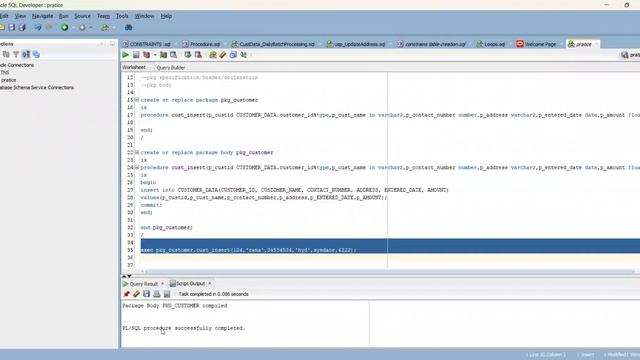Click the Explain Plan icon in worksheet toolbar
This screenshot has height=360, width=640.
[147, 55]
